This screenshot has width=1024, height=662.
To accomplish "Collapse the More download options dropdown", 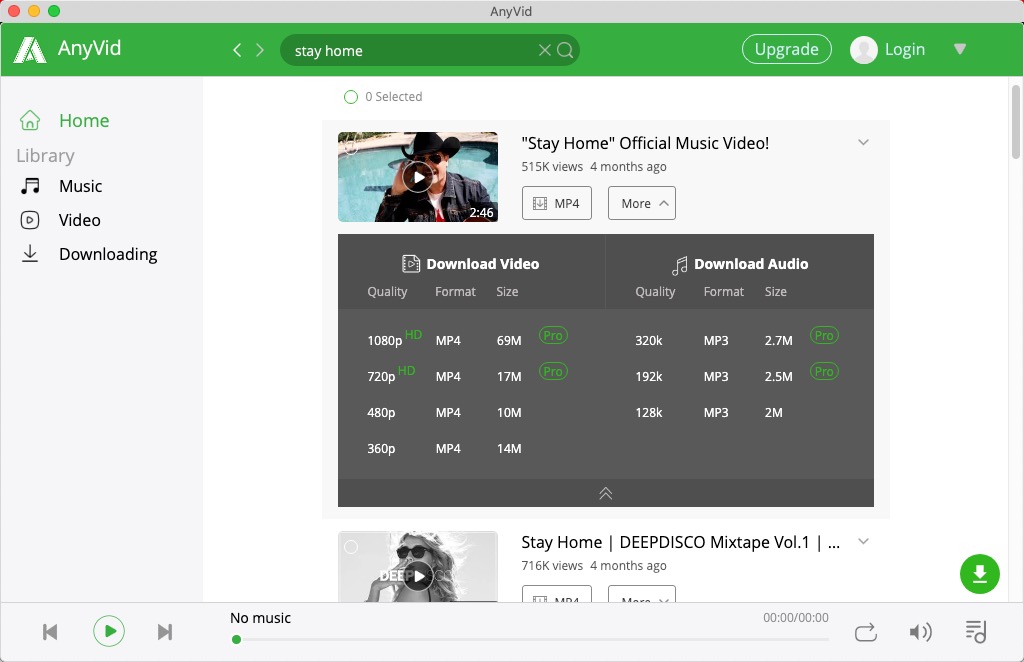I will 641,203.
